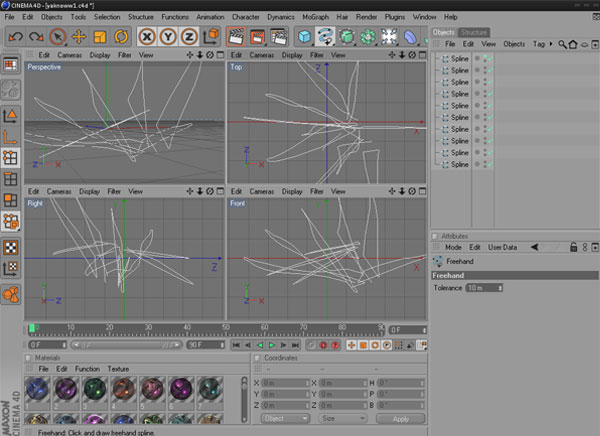Go to end of animation
The image size is (600, 436).
click(x=295, y=345)
